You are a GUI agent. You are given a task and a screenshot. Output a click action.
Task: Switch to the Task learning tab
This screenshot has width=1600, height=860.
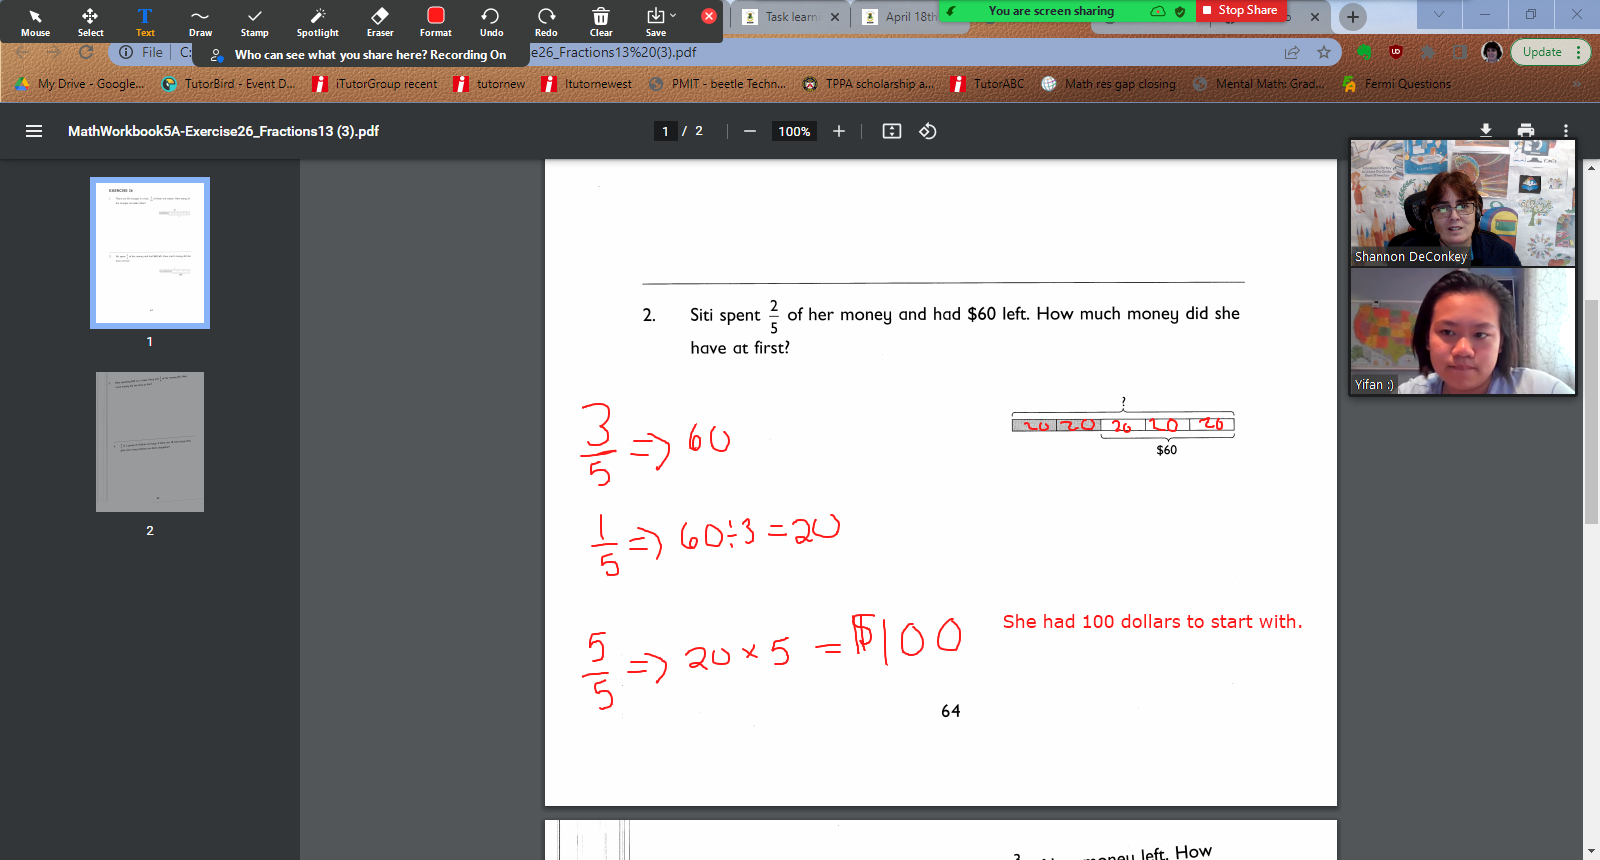tap(790, 16)
